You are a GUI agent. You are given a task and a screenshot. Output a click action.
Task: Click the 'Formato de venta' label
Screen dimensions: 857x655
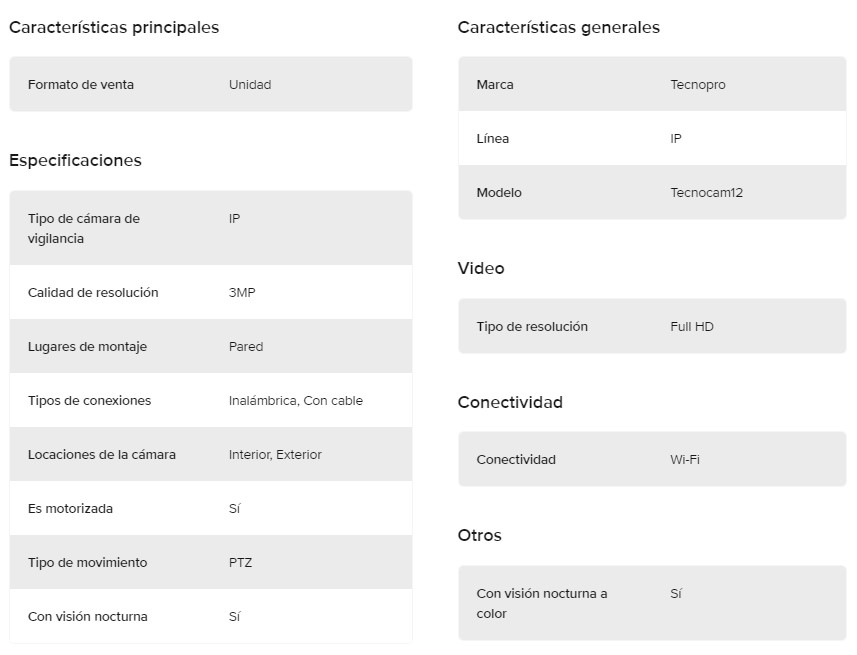tap(81, 85)
